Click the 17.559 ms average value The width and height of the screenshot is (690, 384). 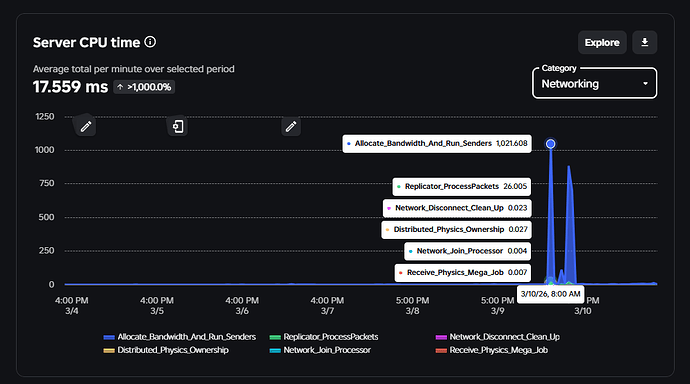[x=70, y=87]
